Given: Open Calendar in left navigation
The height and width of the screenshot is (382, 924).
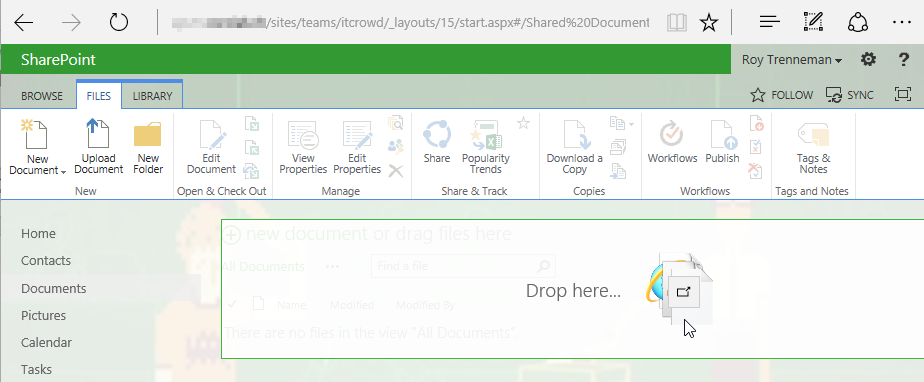Looking at the screenshot, I should pos(47,343).
